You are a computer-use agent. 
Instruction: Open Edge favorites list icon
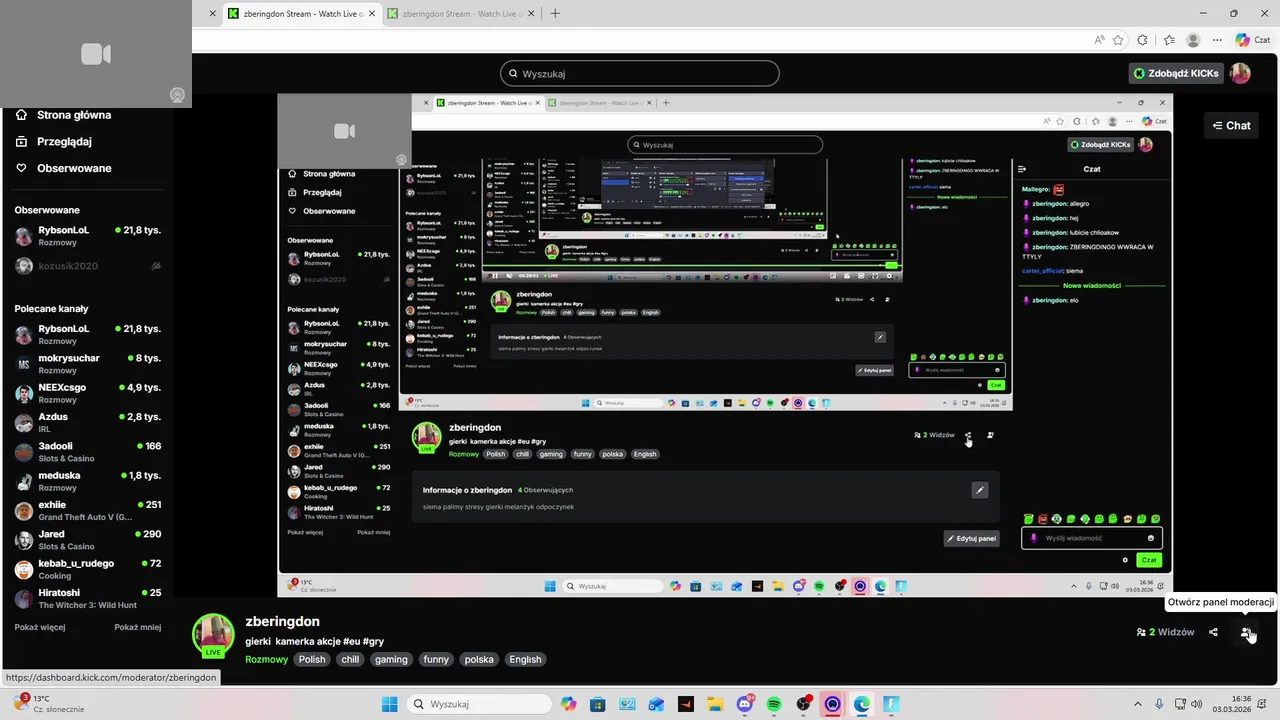tap(1169, 40)
